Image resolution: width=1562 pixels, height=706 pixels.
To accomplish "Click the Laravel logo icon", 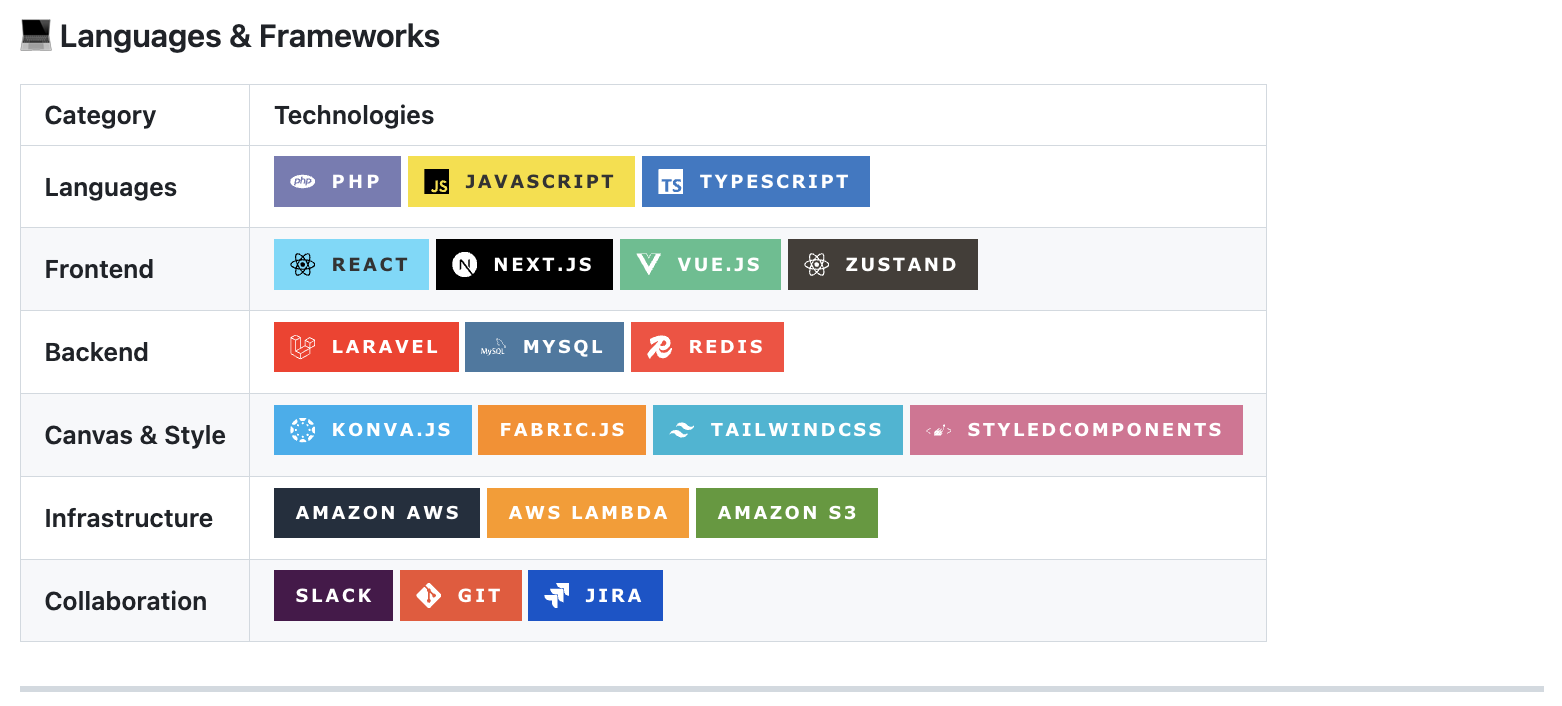I will [302, 347].
